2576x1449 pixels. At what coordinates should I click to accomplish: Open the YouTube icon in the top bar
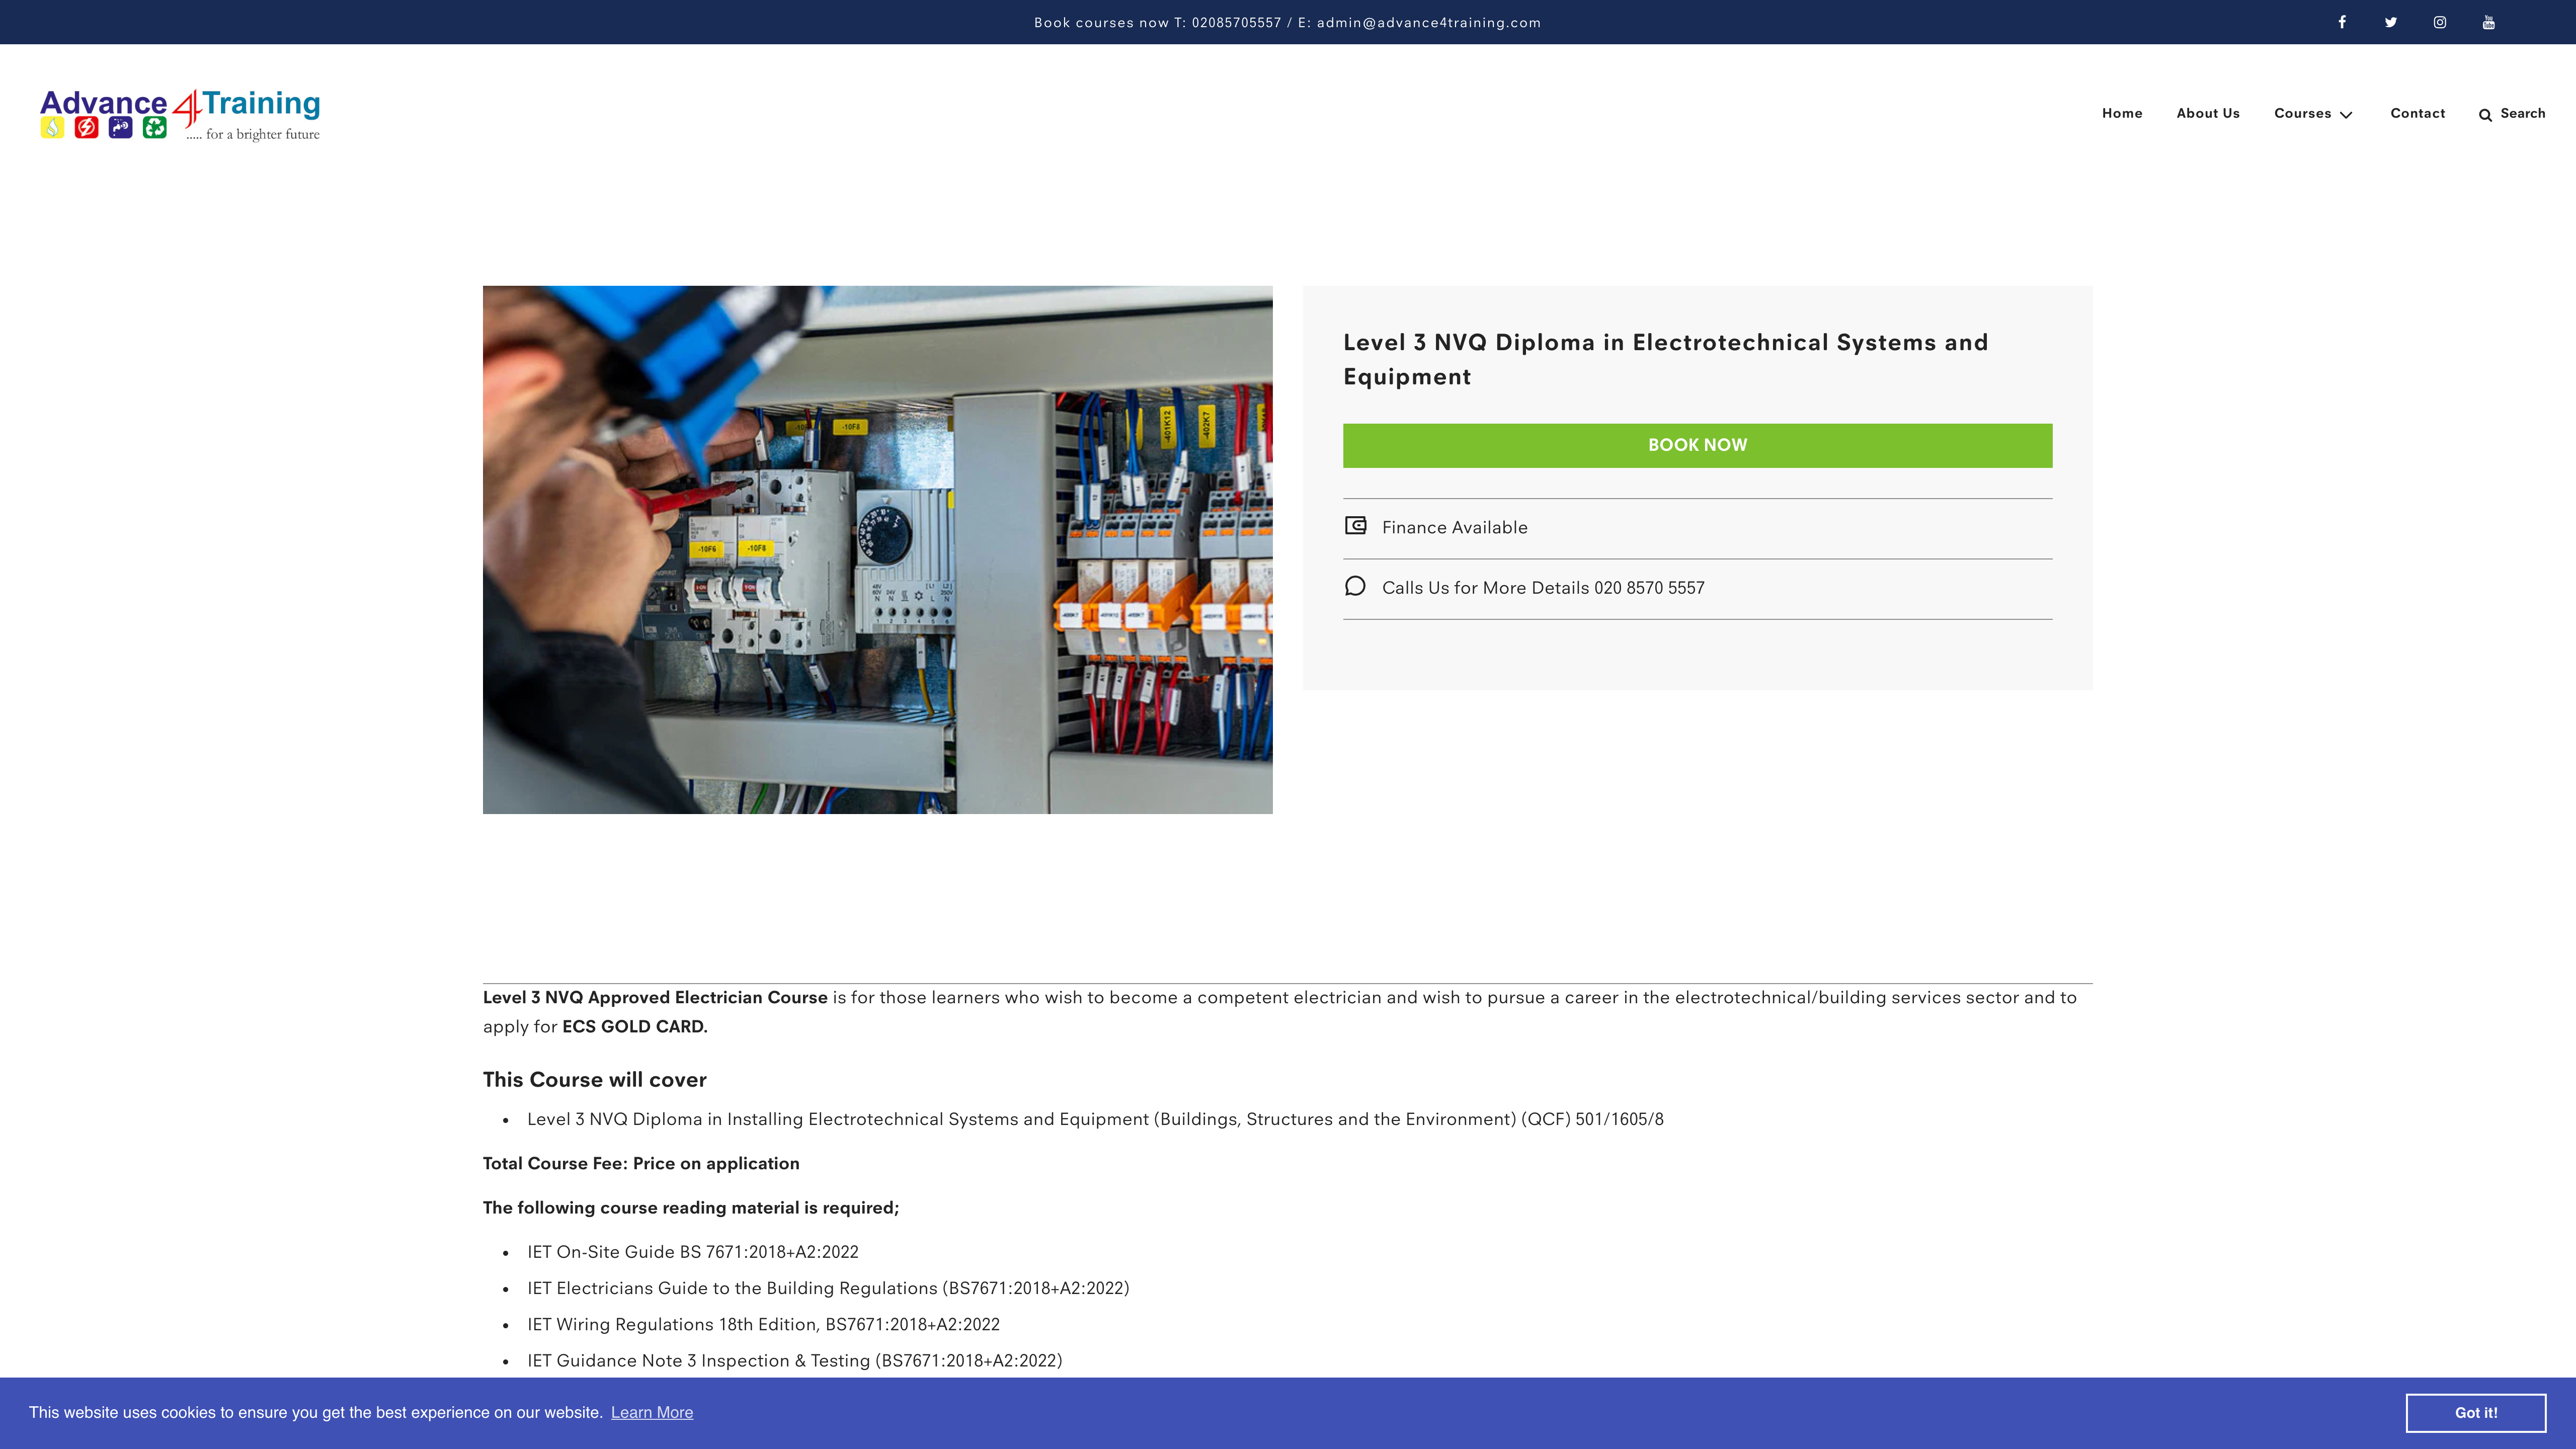point(2488,21)
